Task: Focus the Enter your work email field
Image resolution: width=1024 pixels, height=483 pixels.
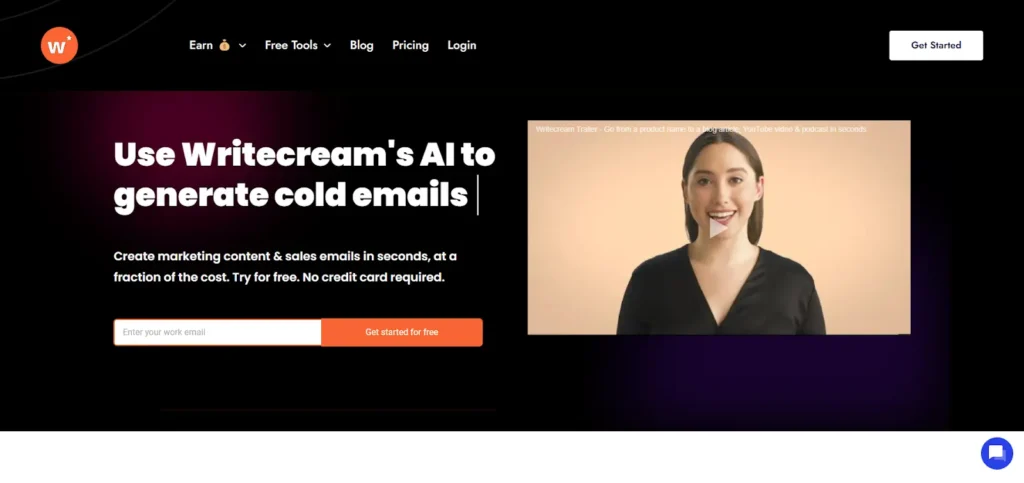Action: pyautogui.click(x=217, y=332)
